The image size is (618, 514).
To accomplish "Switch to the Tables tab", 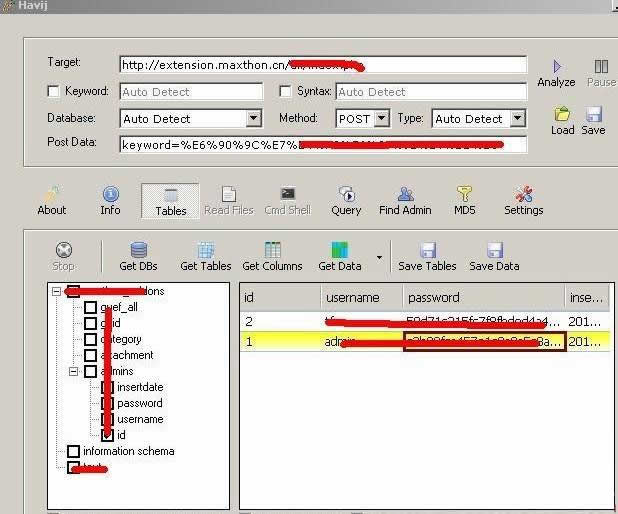I will [x=170, y=200].
